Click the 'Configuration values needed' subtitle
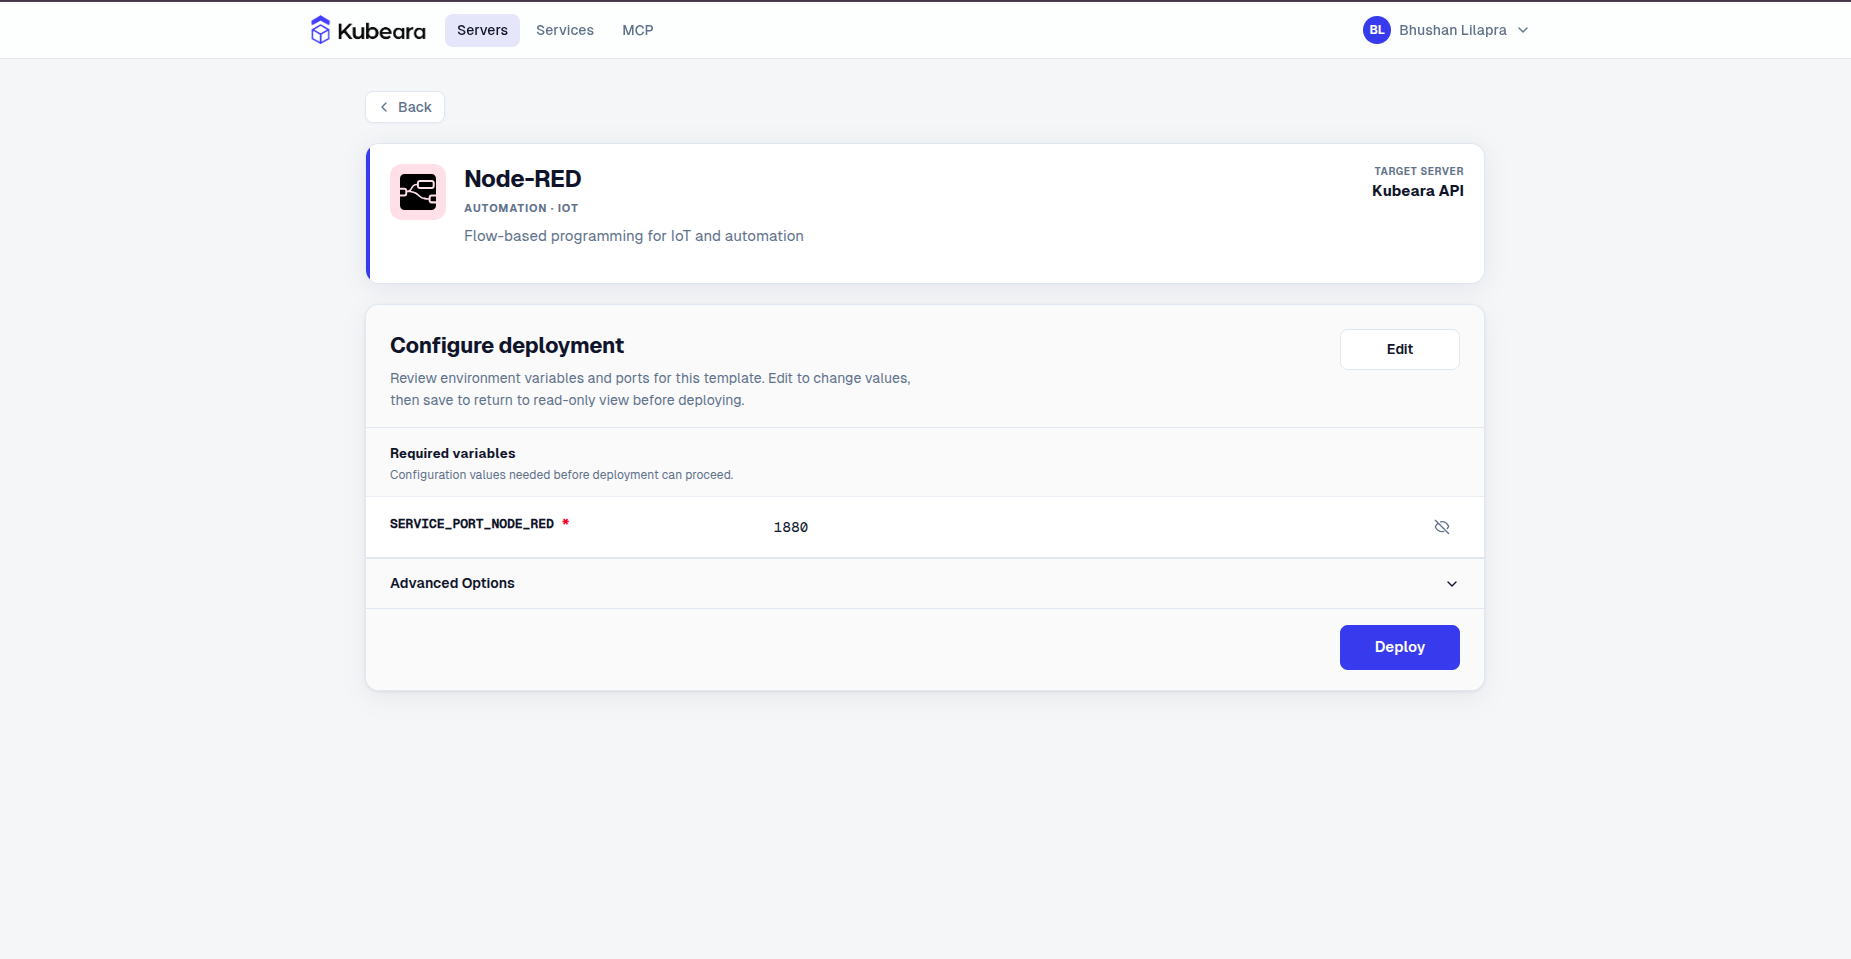Screen dimensions: 1851x959 [x=561, y=475]
